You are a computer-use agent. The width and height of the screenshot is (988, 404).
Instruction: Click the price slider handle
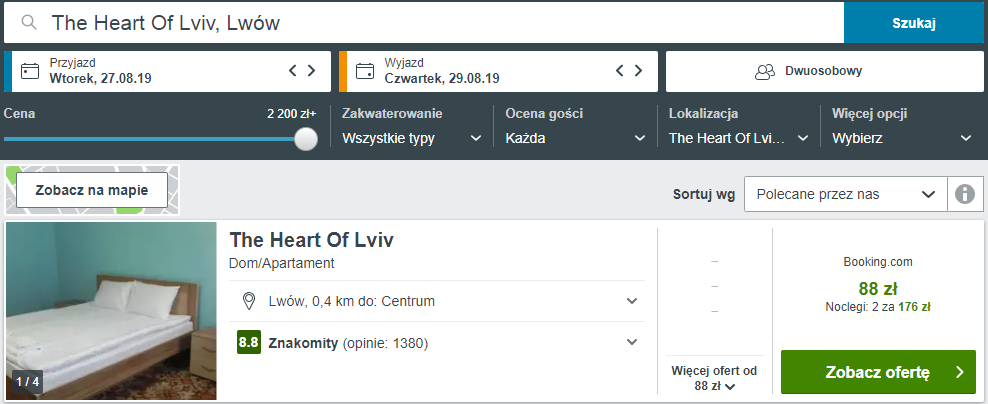pyautogui.click(x=306, y=139)
